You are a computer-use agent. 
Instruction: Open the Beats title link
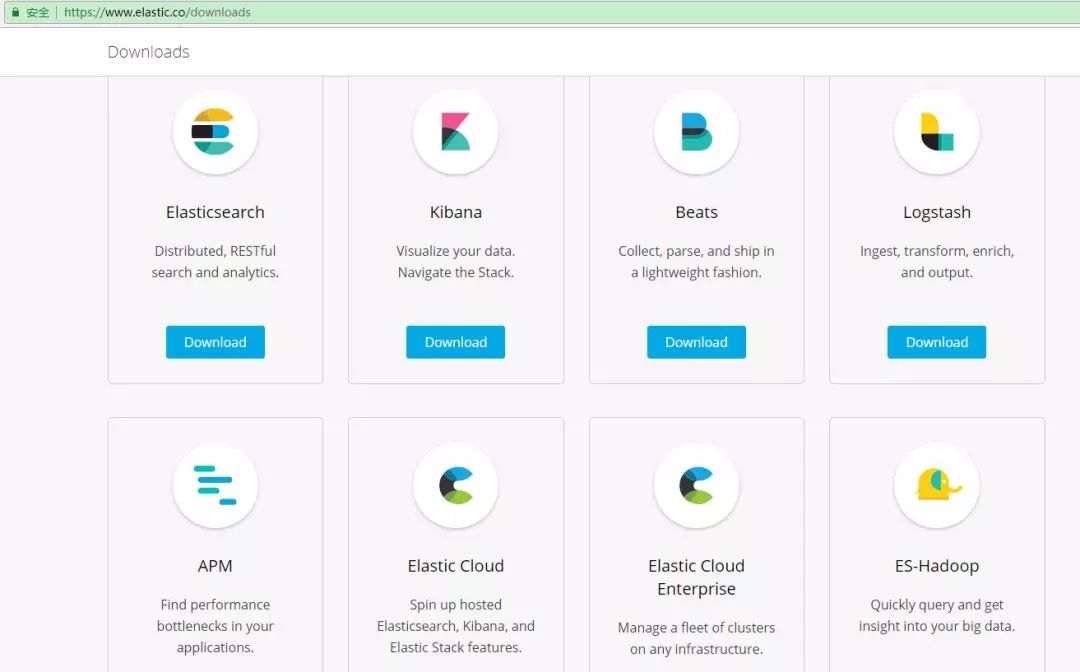696,212
